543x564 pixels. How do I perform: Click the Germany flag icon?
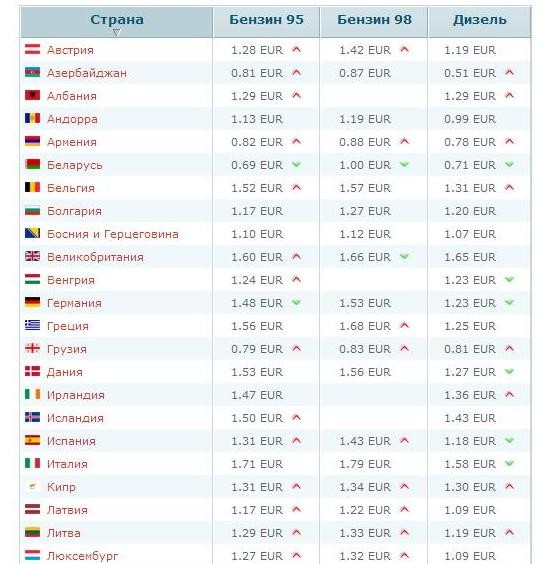pos(32,302)
